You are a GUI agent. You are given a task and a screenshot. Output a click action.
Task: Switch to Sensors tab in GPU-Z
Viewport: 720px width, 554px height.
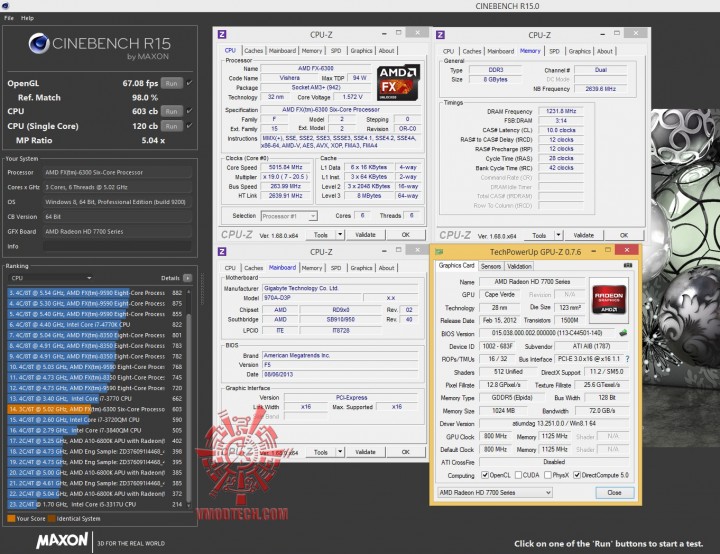tap(490, 266)
